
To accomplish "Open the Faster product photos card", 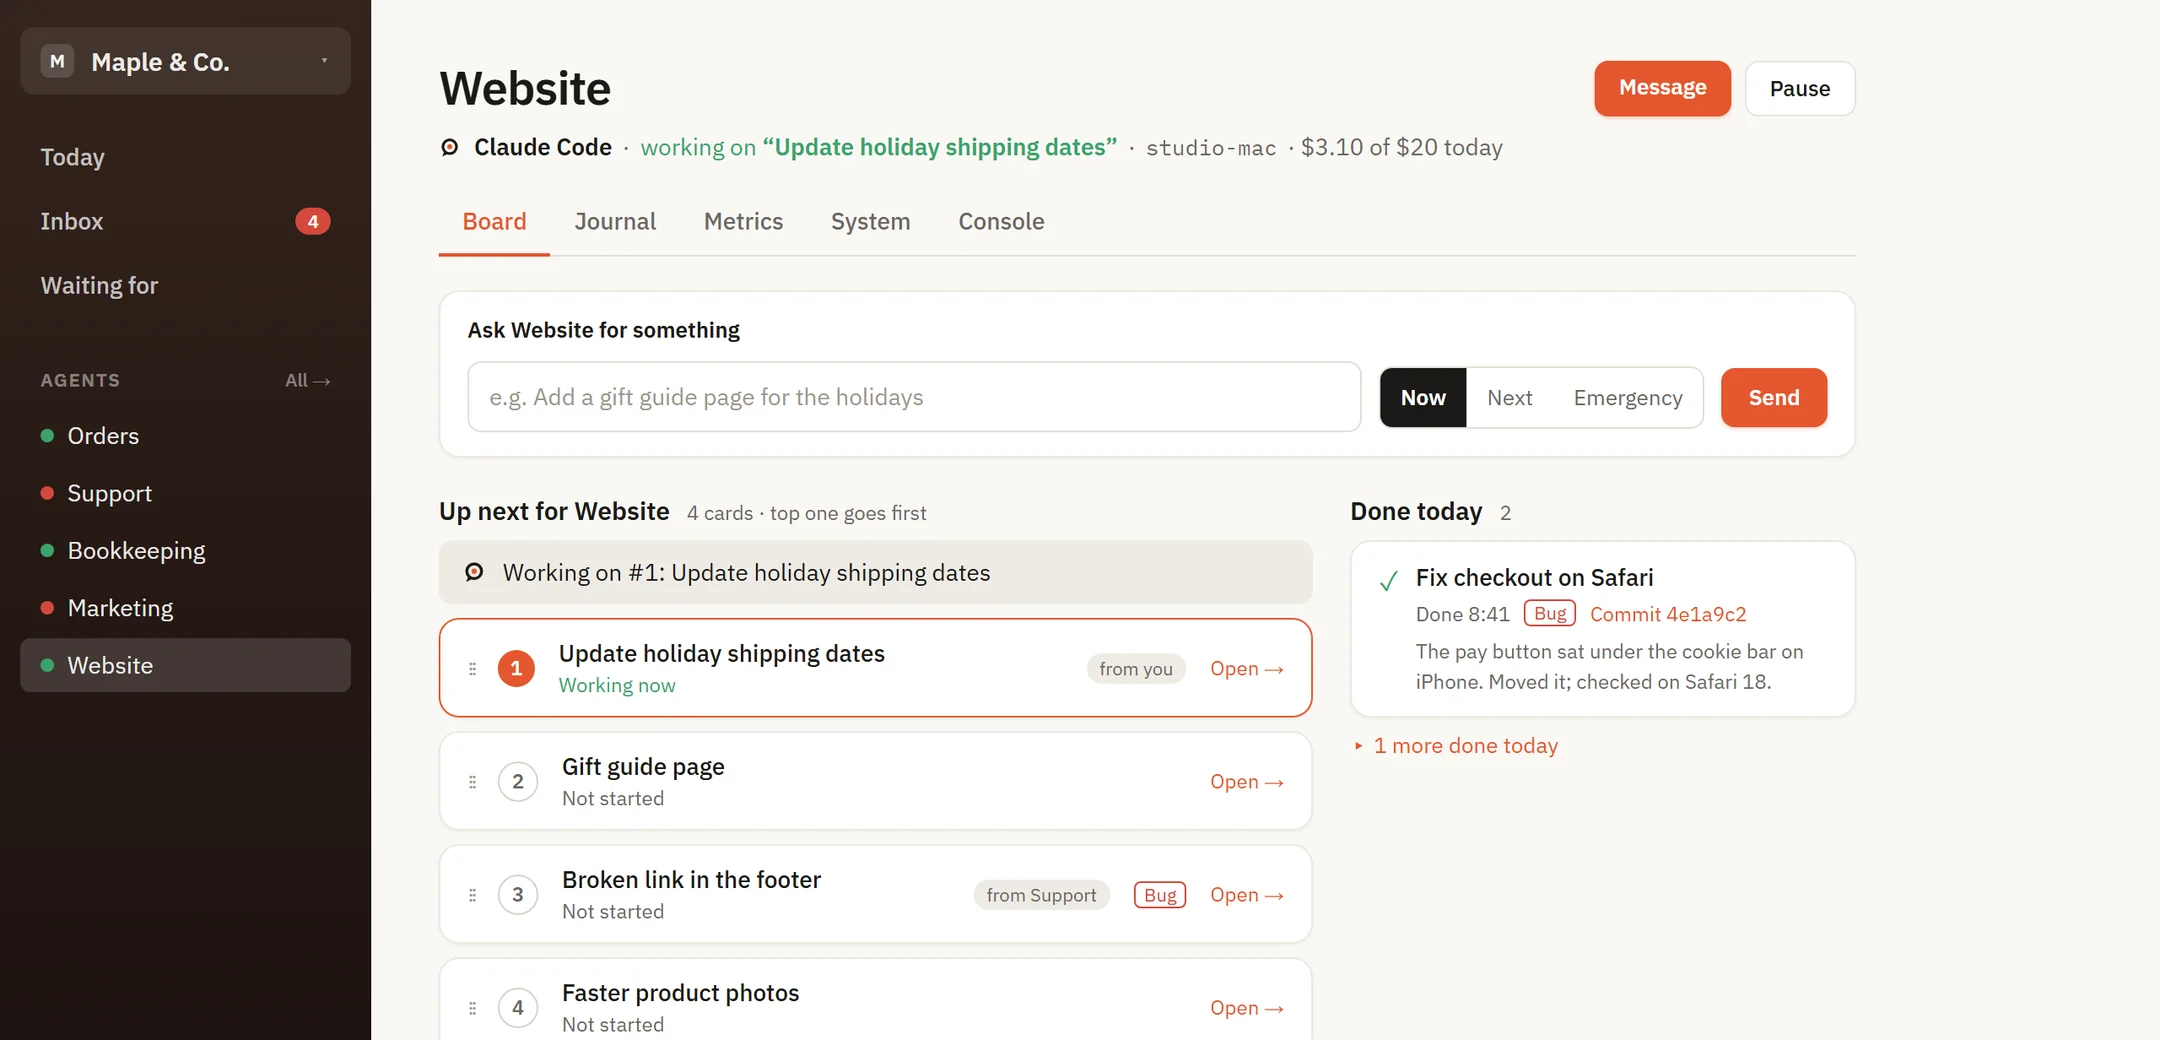I will (x=1246, y=1007).
